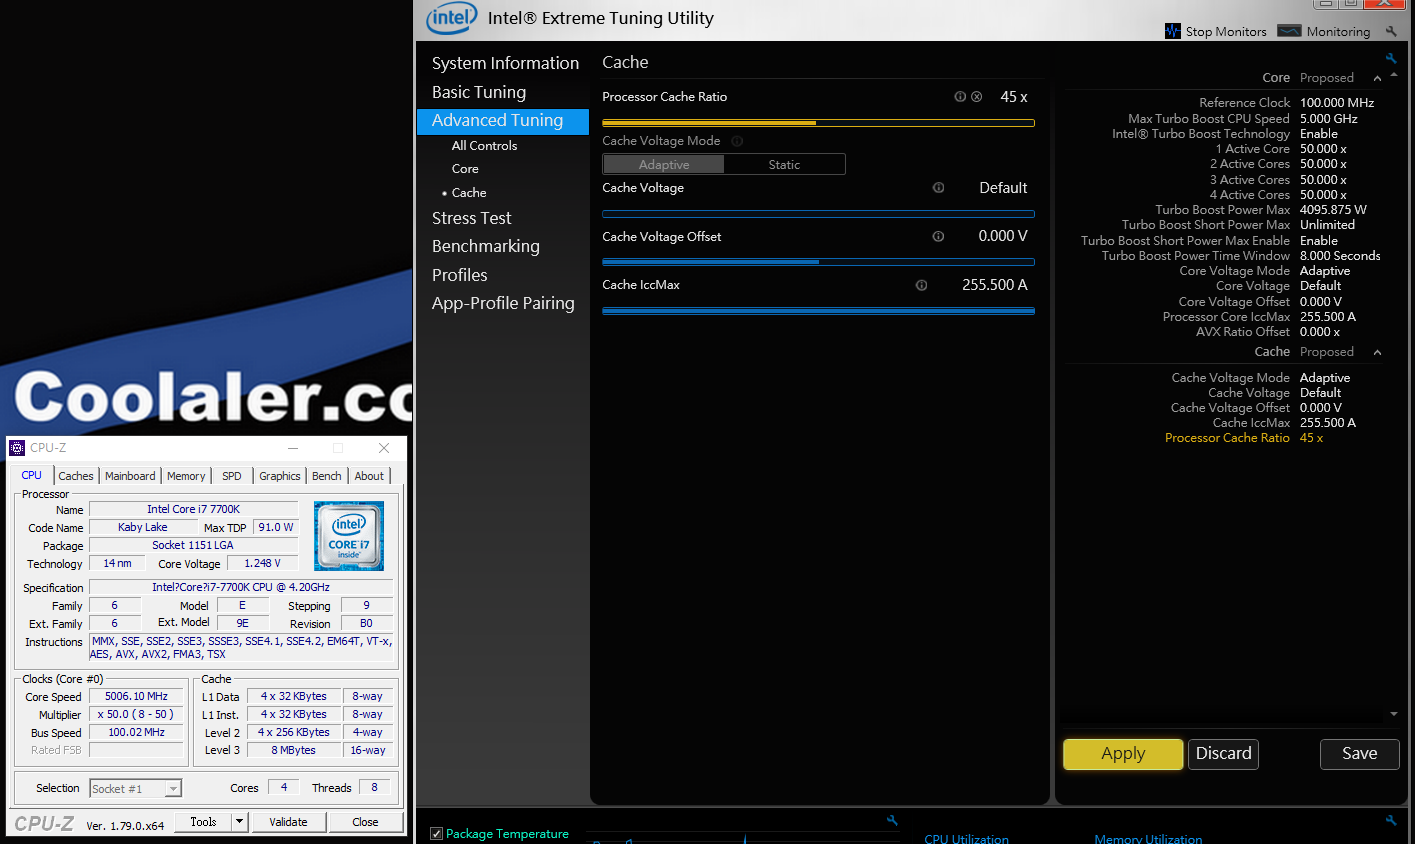Open All Controls under Advanced Tuning
This screenshot has width=1415, height=844.
pos(484,146)
